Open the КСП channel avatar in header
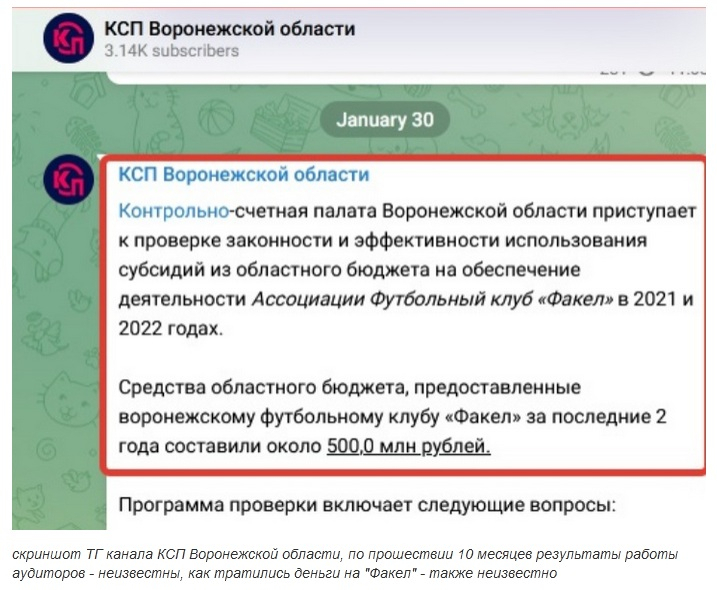 point(69,38)
